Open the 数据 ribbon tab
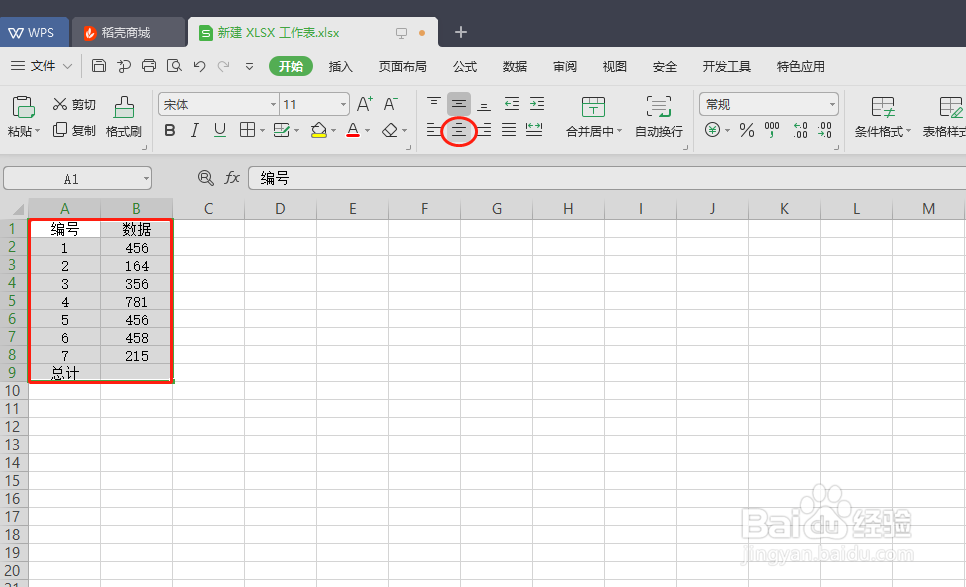 click(x=514, y=67)
